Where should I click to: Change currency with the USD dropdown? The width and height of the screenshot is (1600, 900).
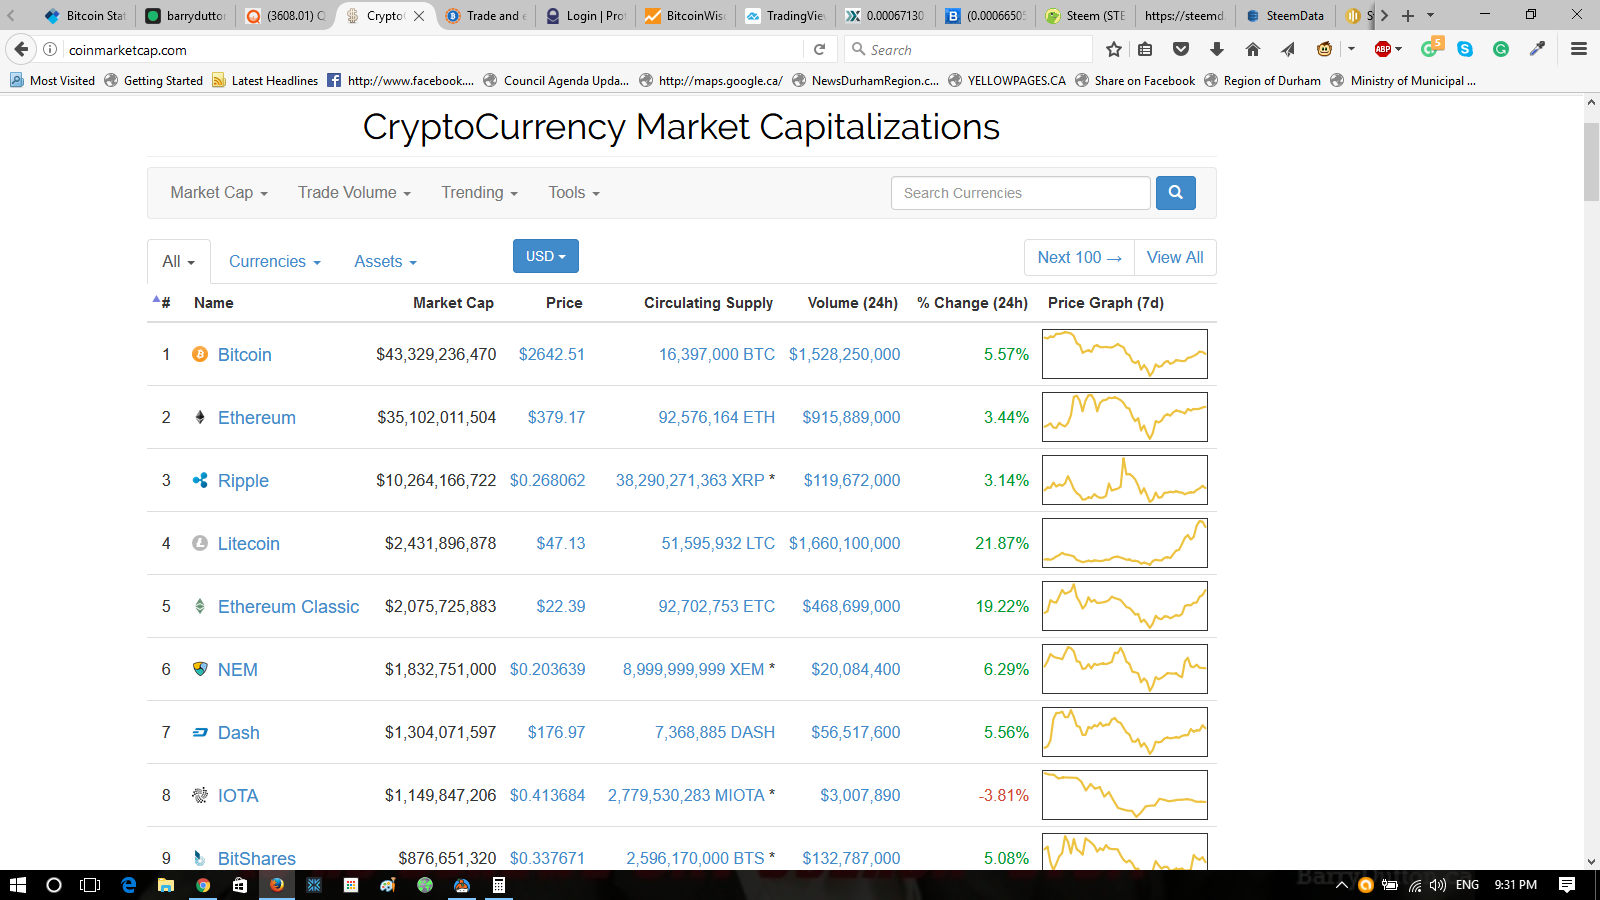tap(546, 256)
